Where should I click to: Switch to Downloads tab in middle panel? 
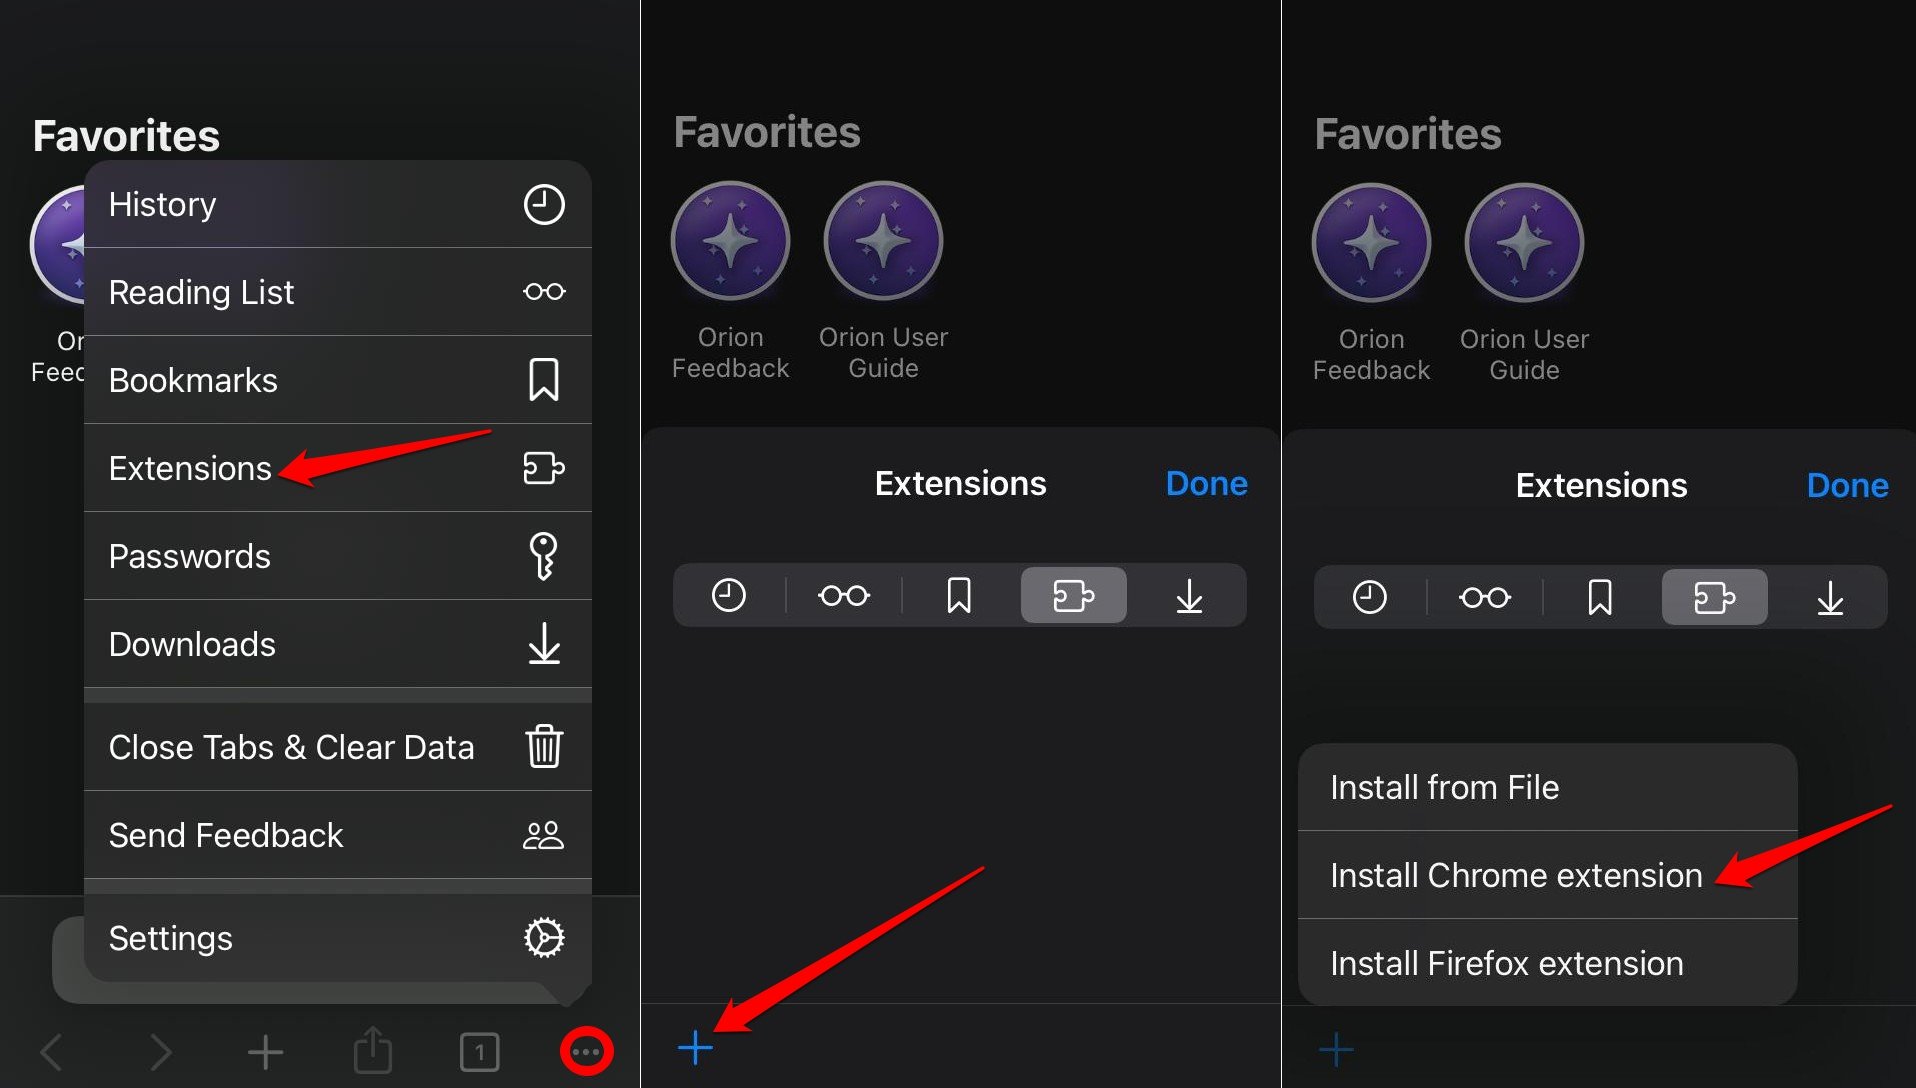1189,596
